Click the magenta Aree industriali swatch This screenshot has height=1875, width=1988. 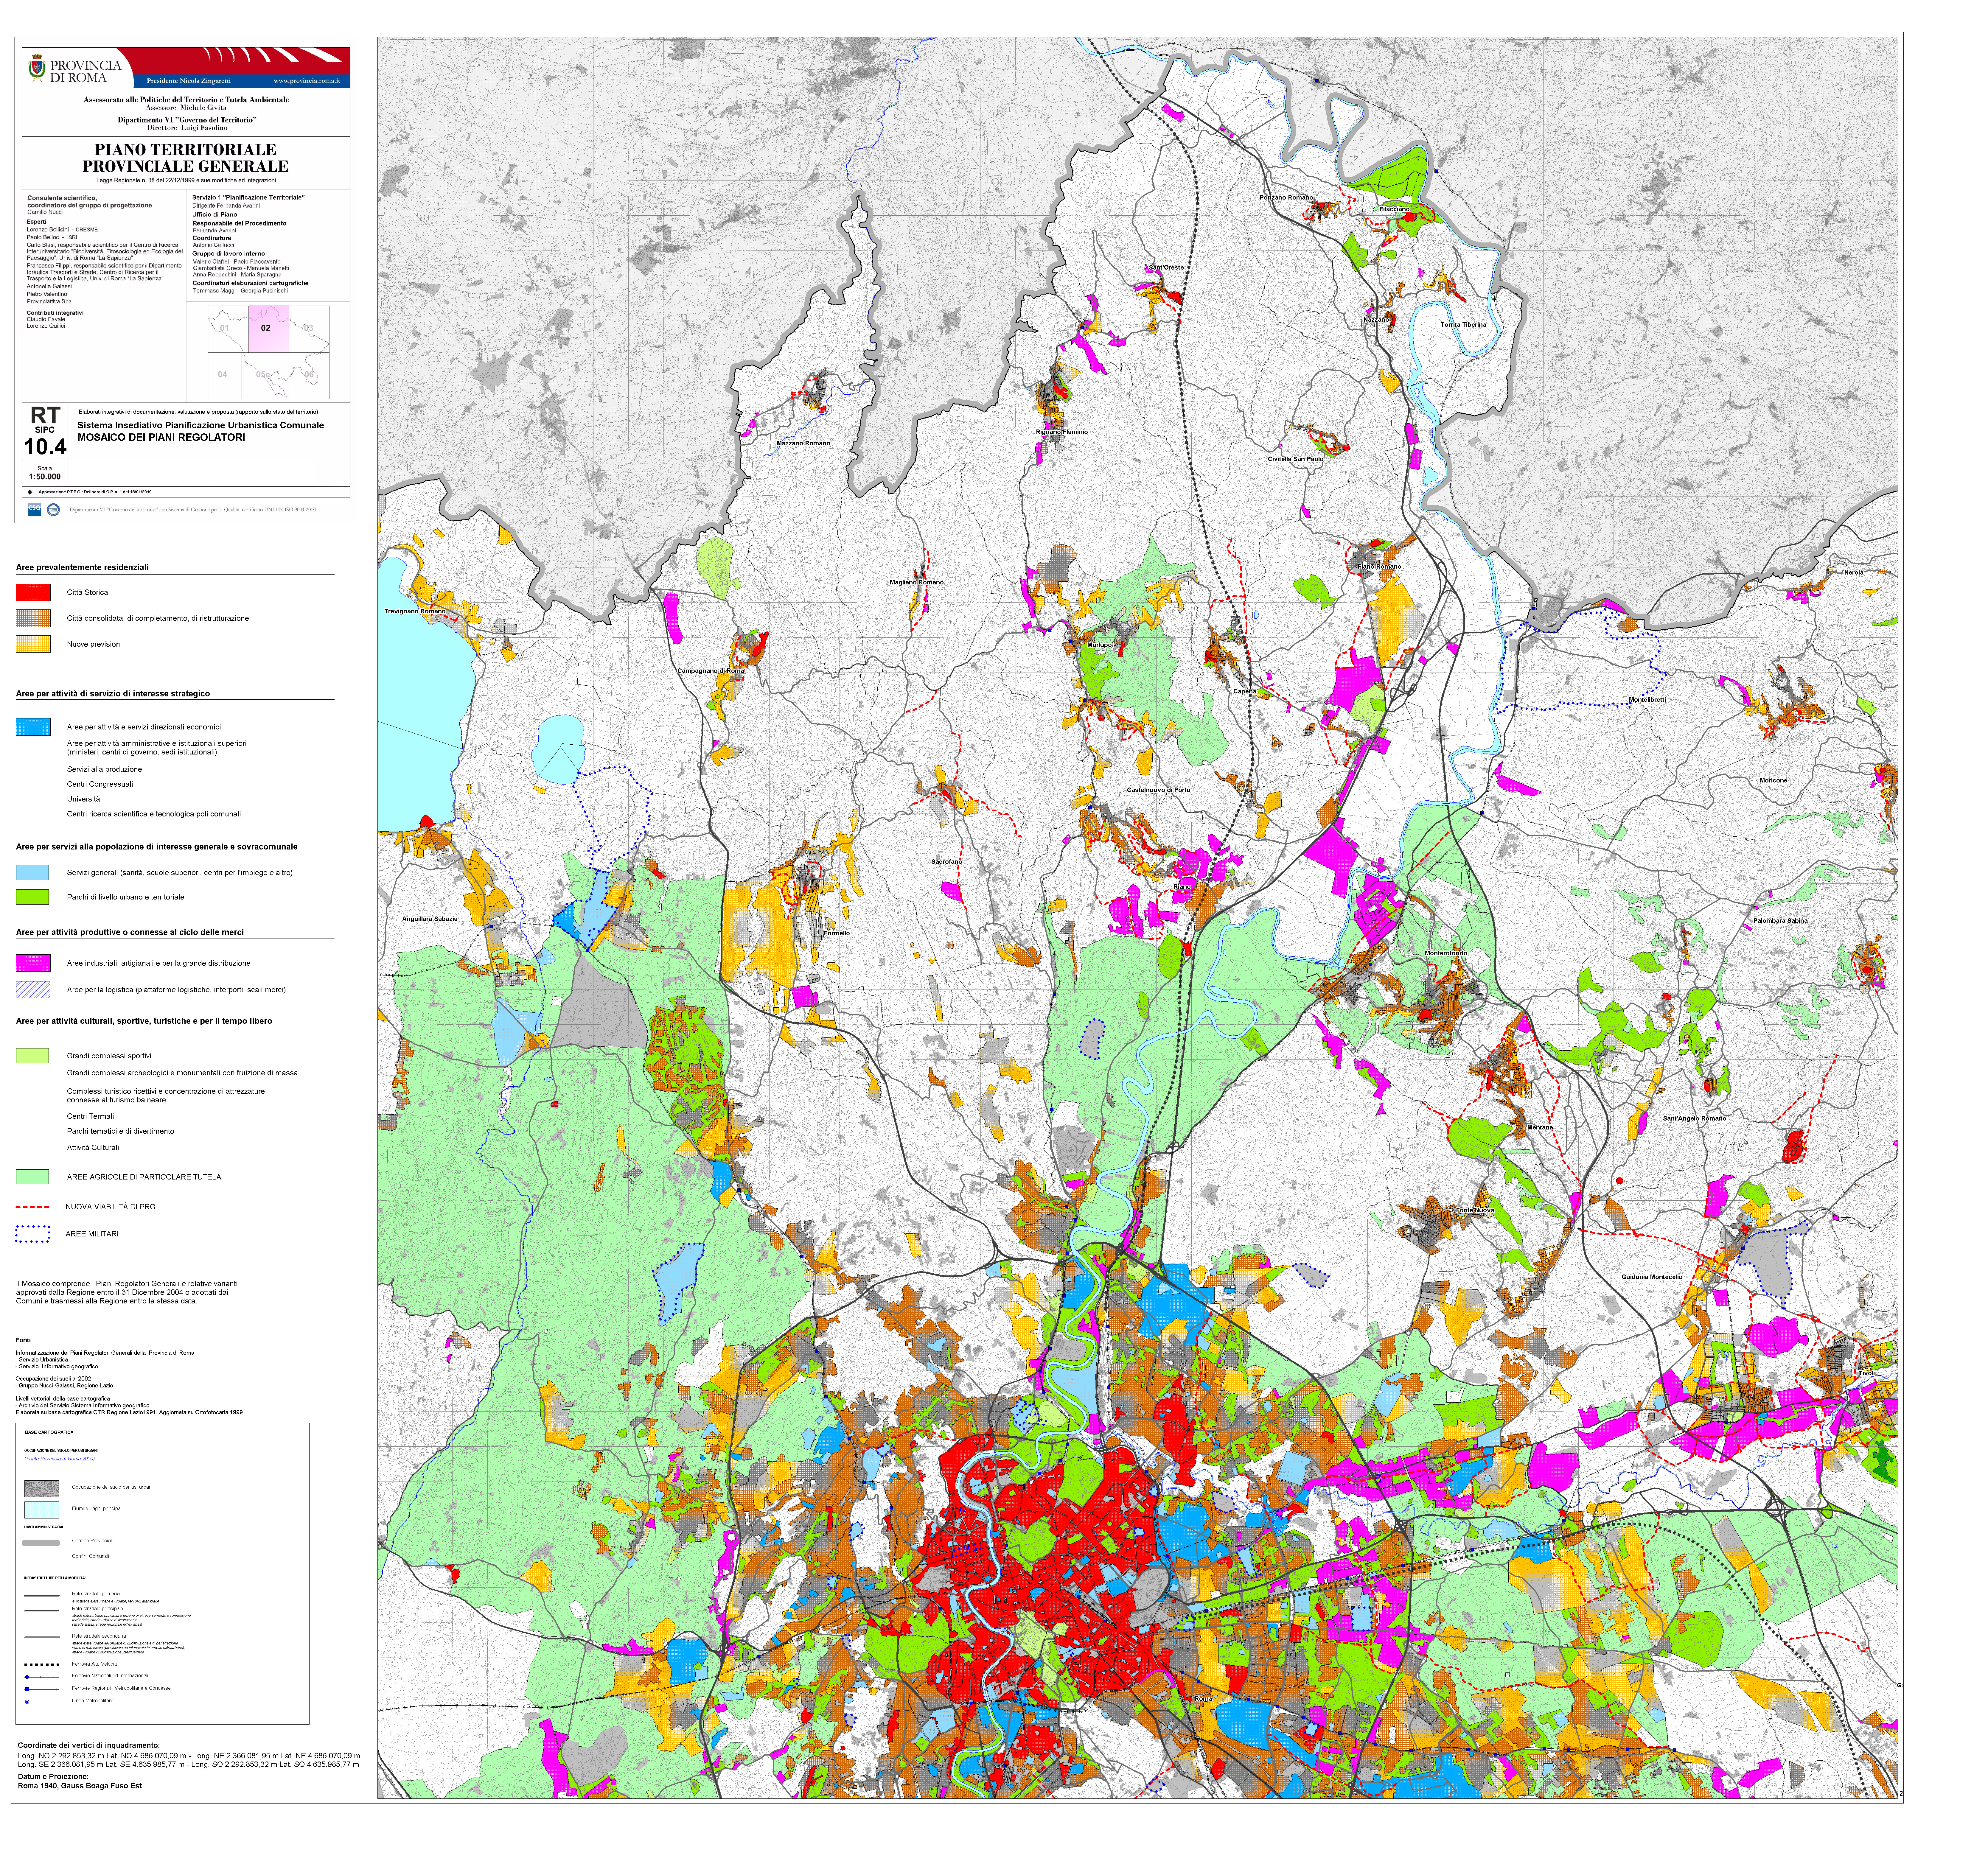click(x=33, y=963)
